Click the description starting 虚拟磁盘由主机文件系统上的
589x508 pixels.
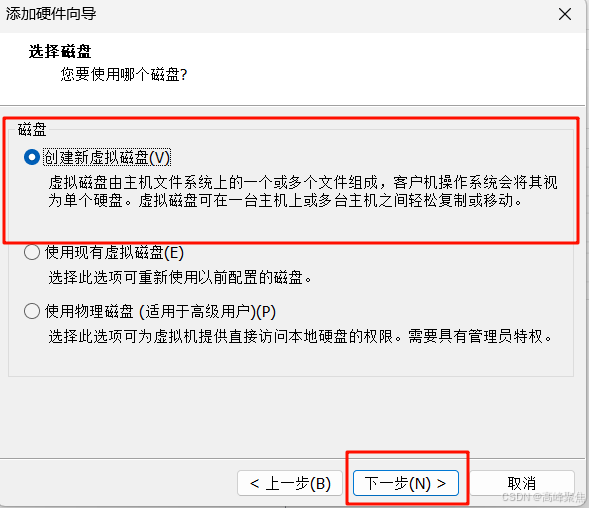(x=303, y=191)
